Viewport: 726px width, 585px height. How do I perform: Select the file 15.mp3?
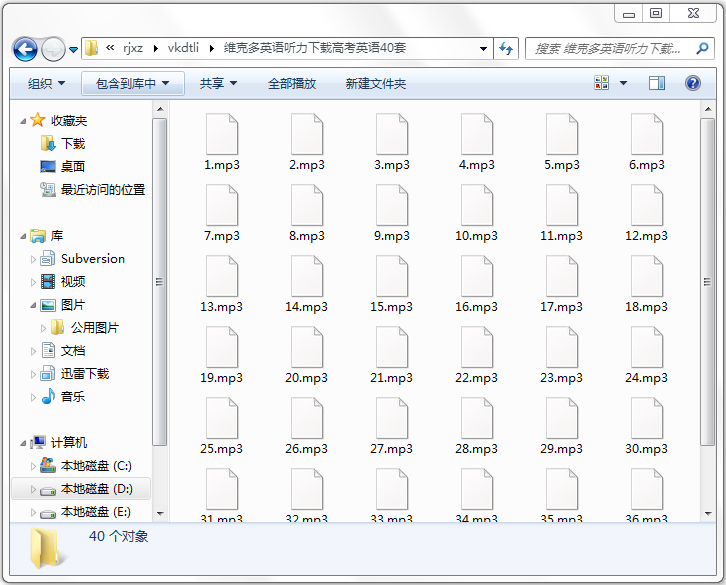(x=392, y=284)
